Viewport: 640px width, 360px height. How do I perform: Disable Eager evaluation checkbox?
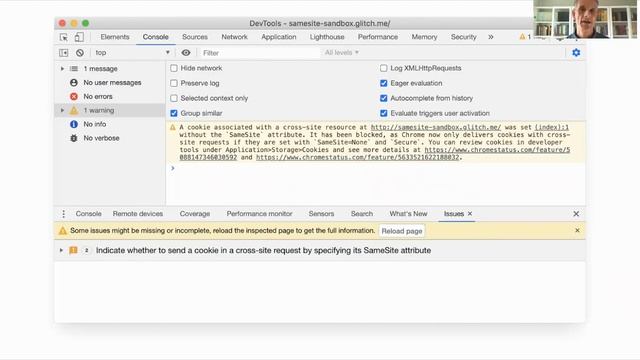click(384, 83)
